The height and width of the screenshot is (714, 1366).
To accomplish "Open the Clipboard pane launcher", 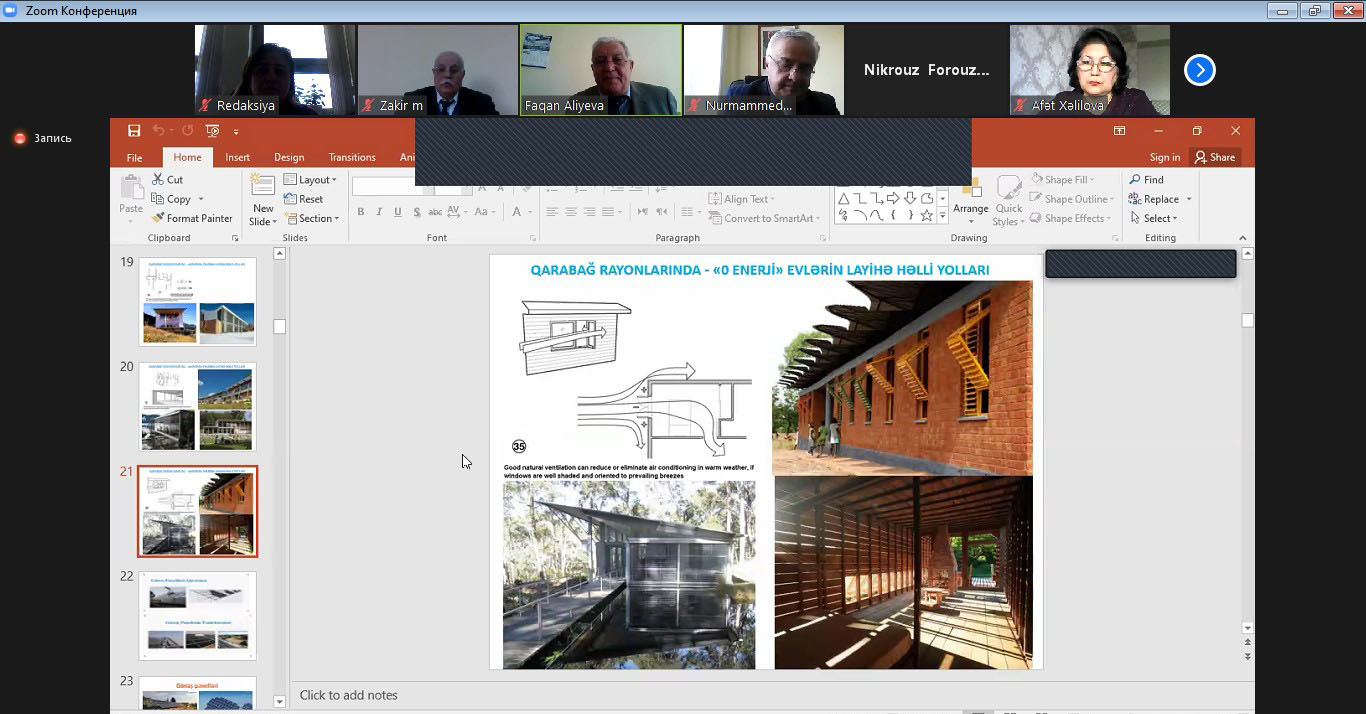I will click(x=236, y=238).
